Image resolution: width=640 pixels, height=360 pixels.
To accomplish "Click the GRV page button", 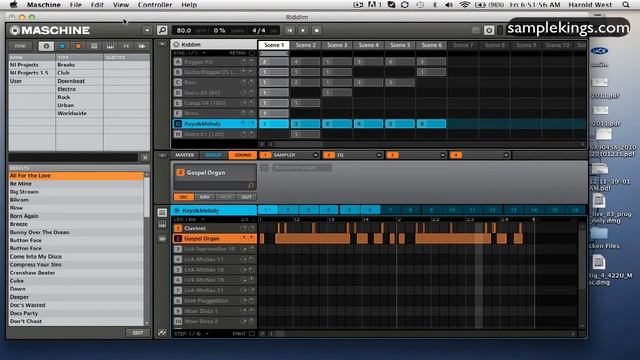I will [x=204, y=197].
